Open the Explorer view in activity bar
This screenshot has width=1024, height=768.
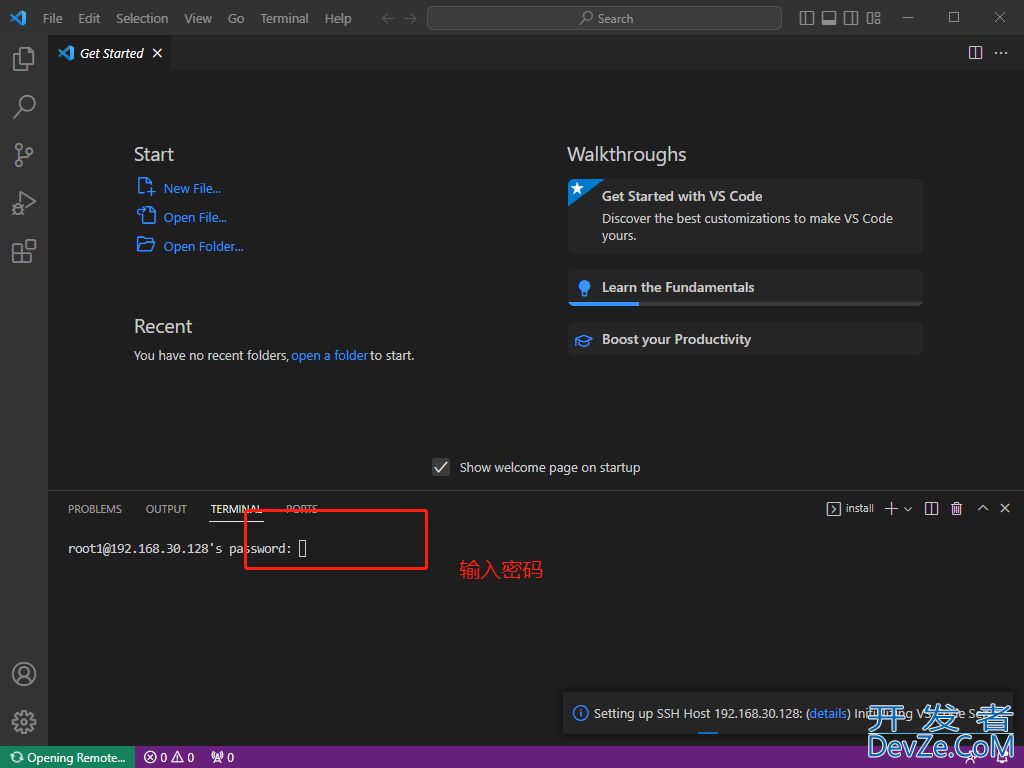point(24,59)
